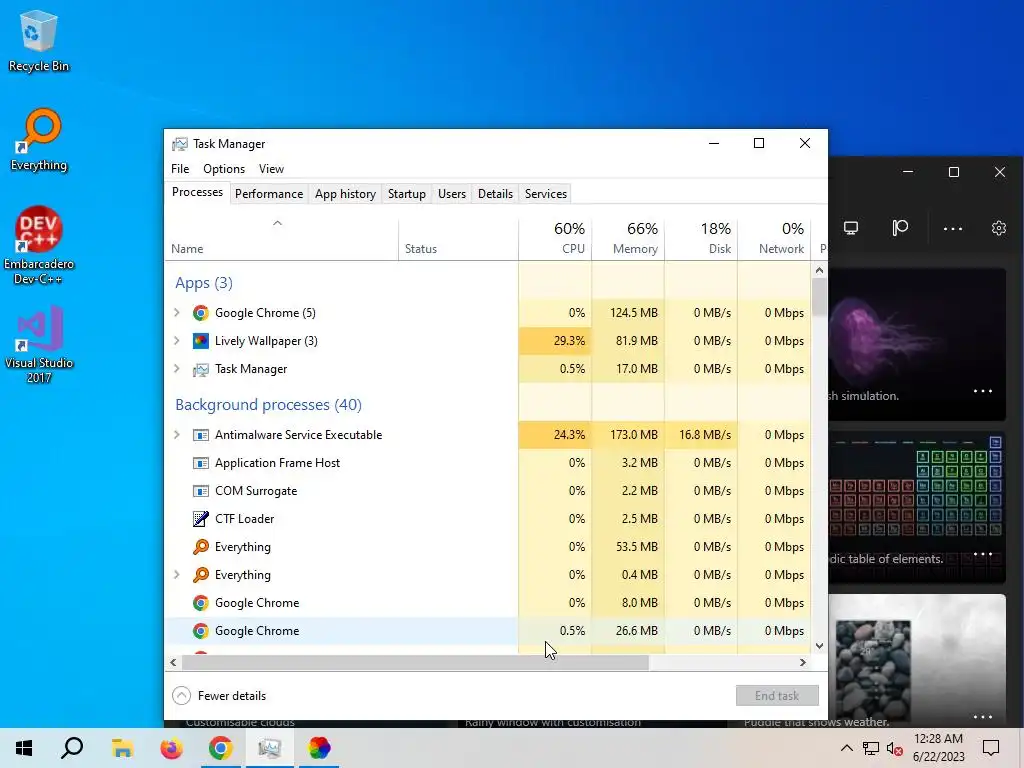Open File Explorer from the taskbar
The height and width of the screenshot is (768, 1024).
click(x=122, y=748)
